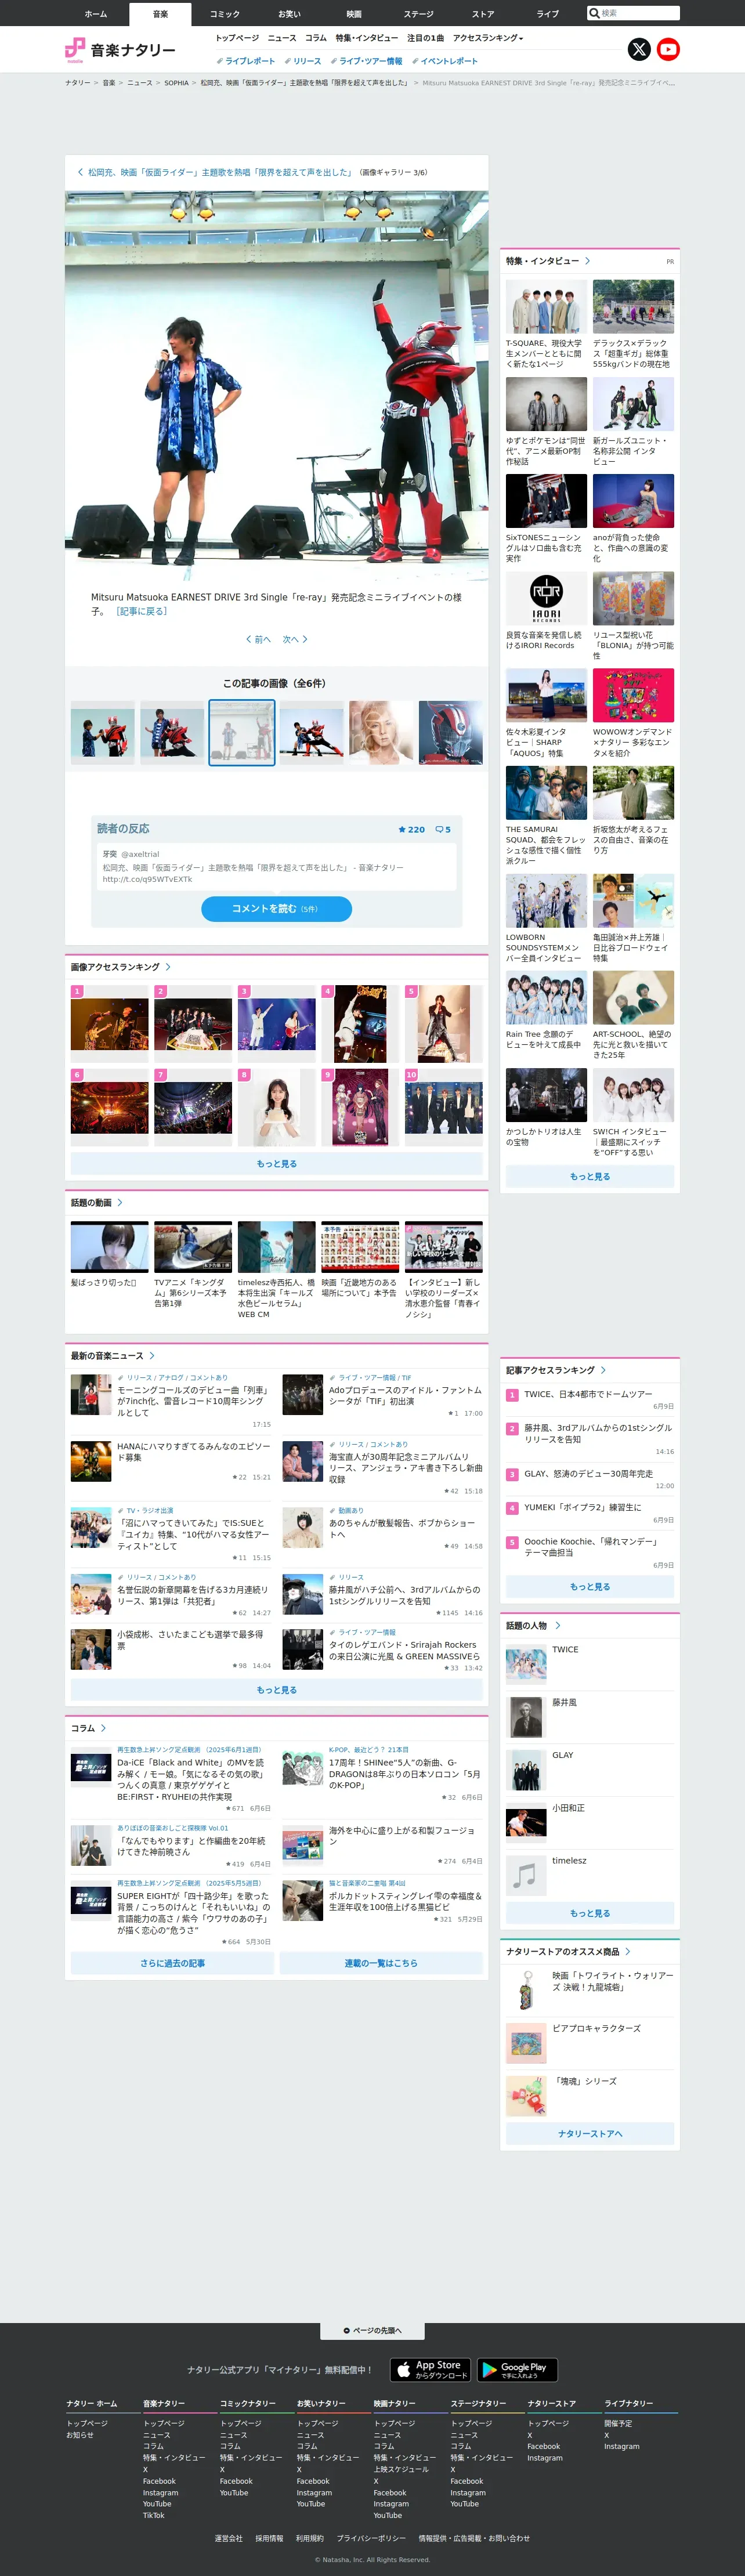Jump to page top via ページの先頭へ
745x2576 pixels.
coord(372,2330)
